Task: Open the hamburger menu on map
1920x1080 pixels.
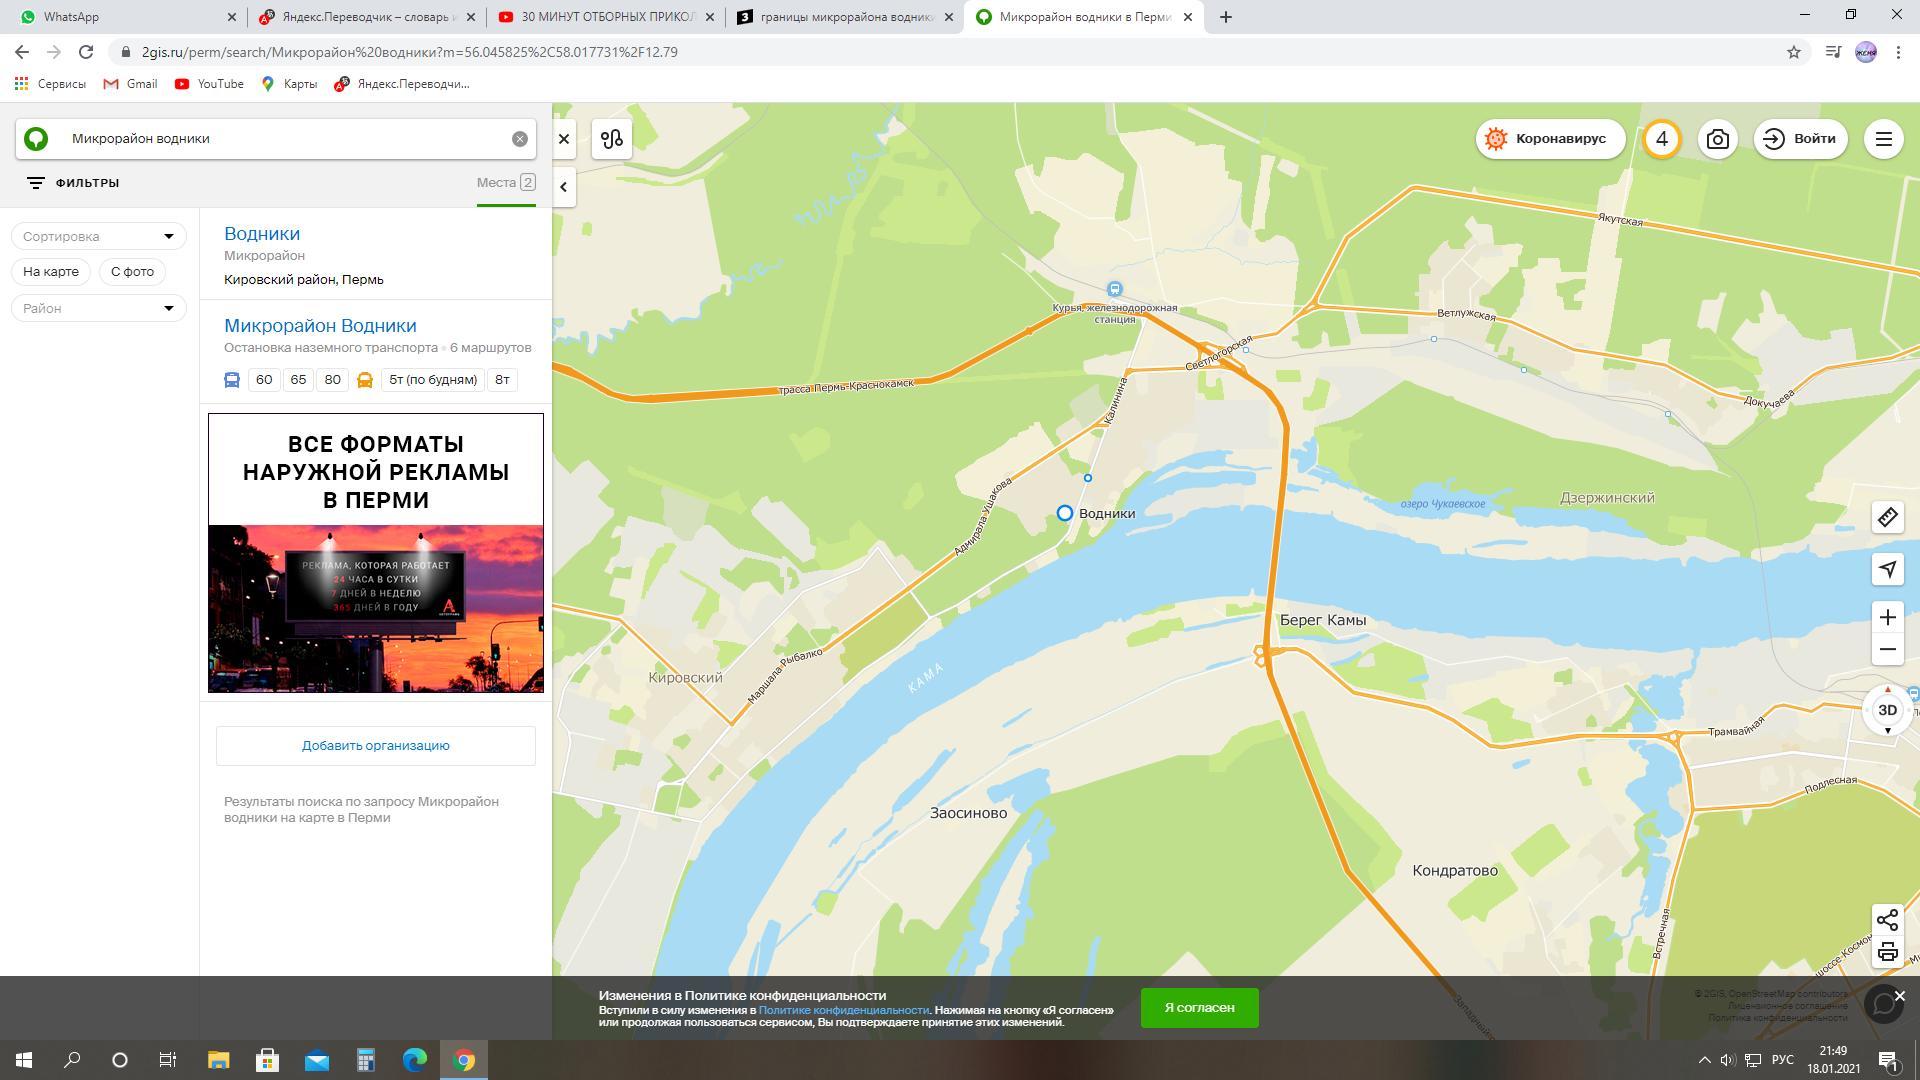Action: tap(1883, 139)
